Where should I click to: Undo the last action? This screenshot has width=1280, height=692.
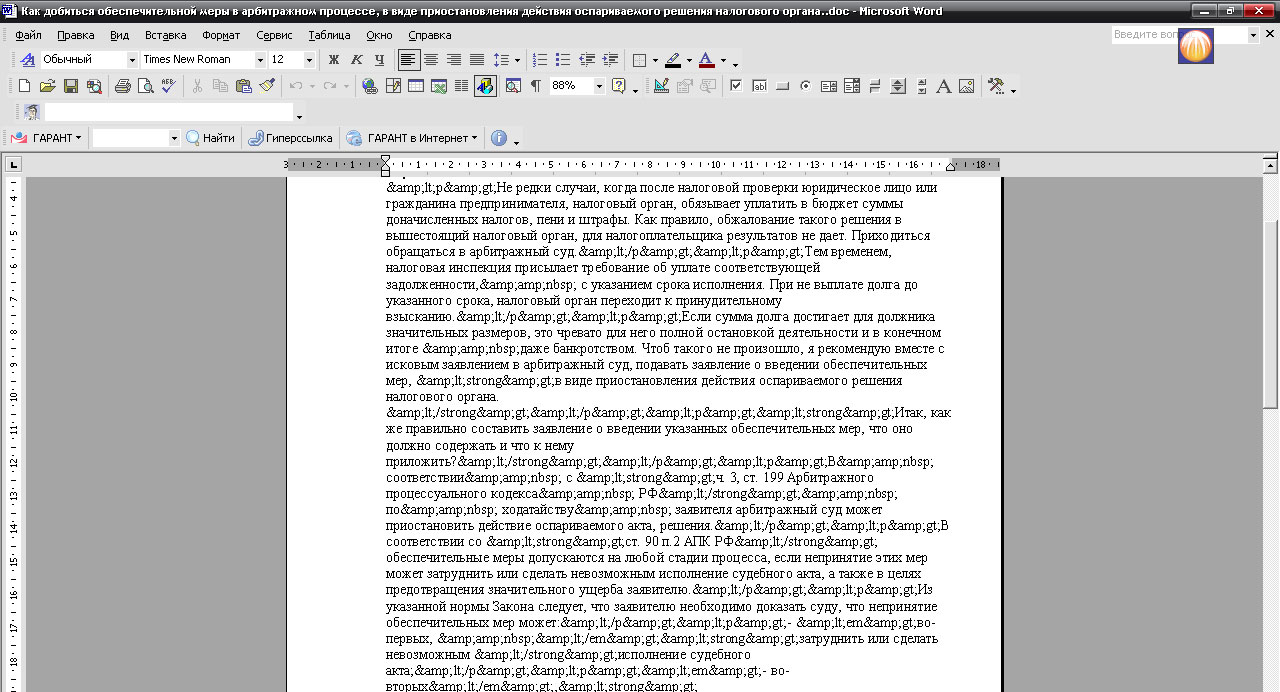pyautogui.click(x=297, y=86)
